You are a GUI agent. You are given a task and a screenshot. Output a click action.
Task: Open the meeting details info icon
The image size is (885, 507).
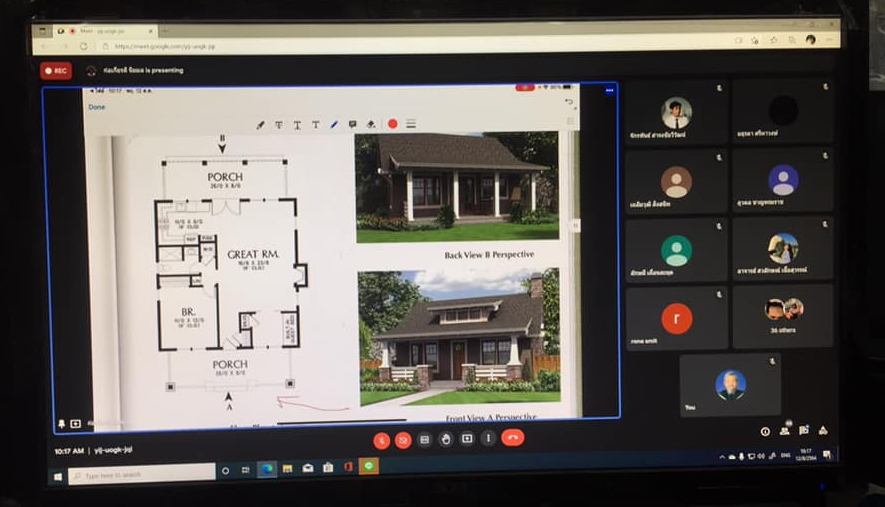point(765,432)
